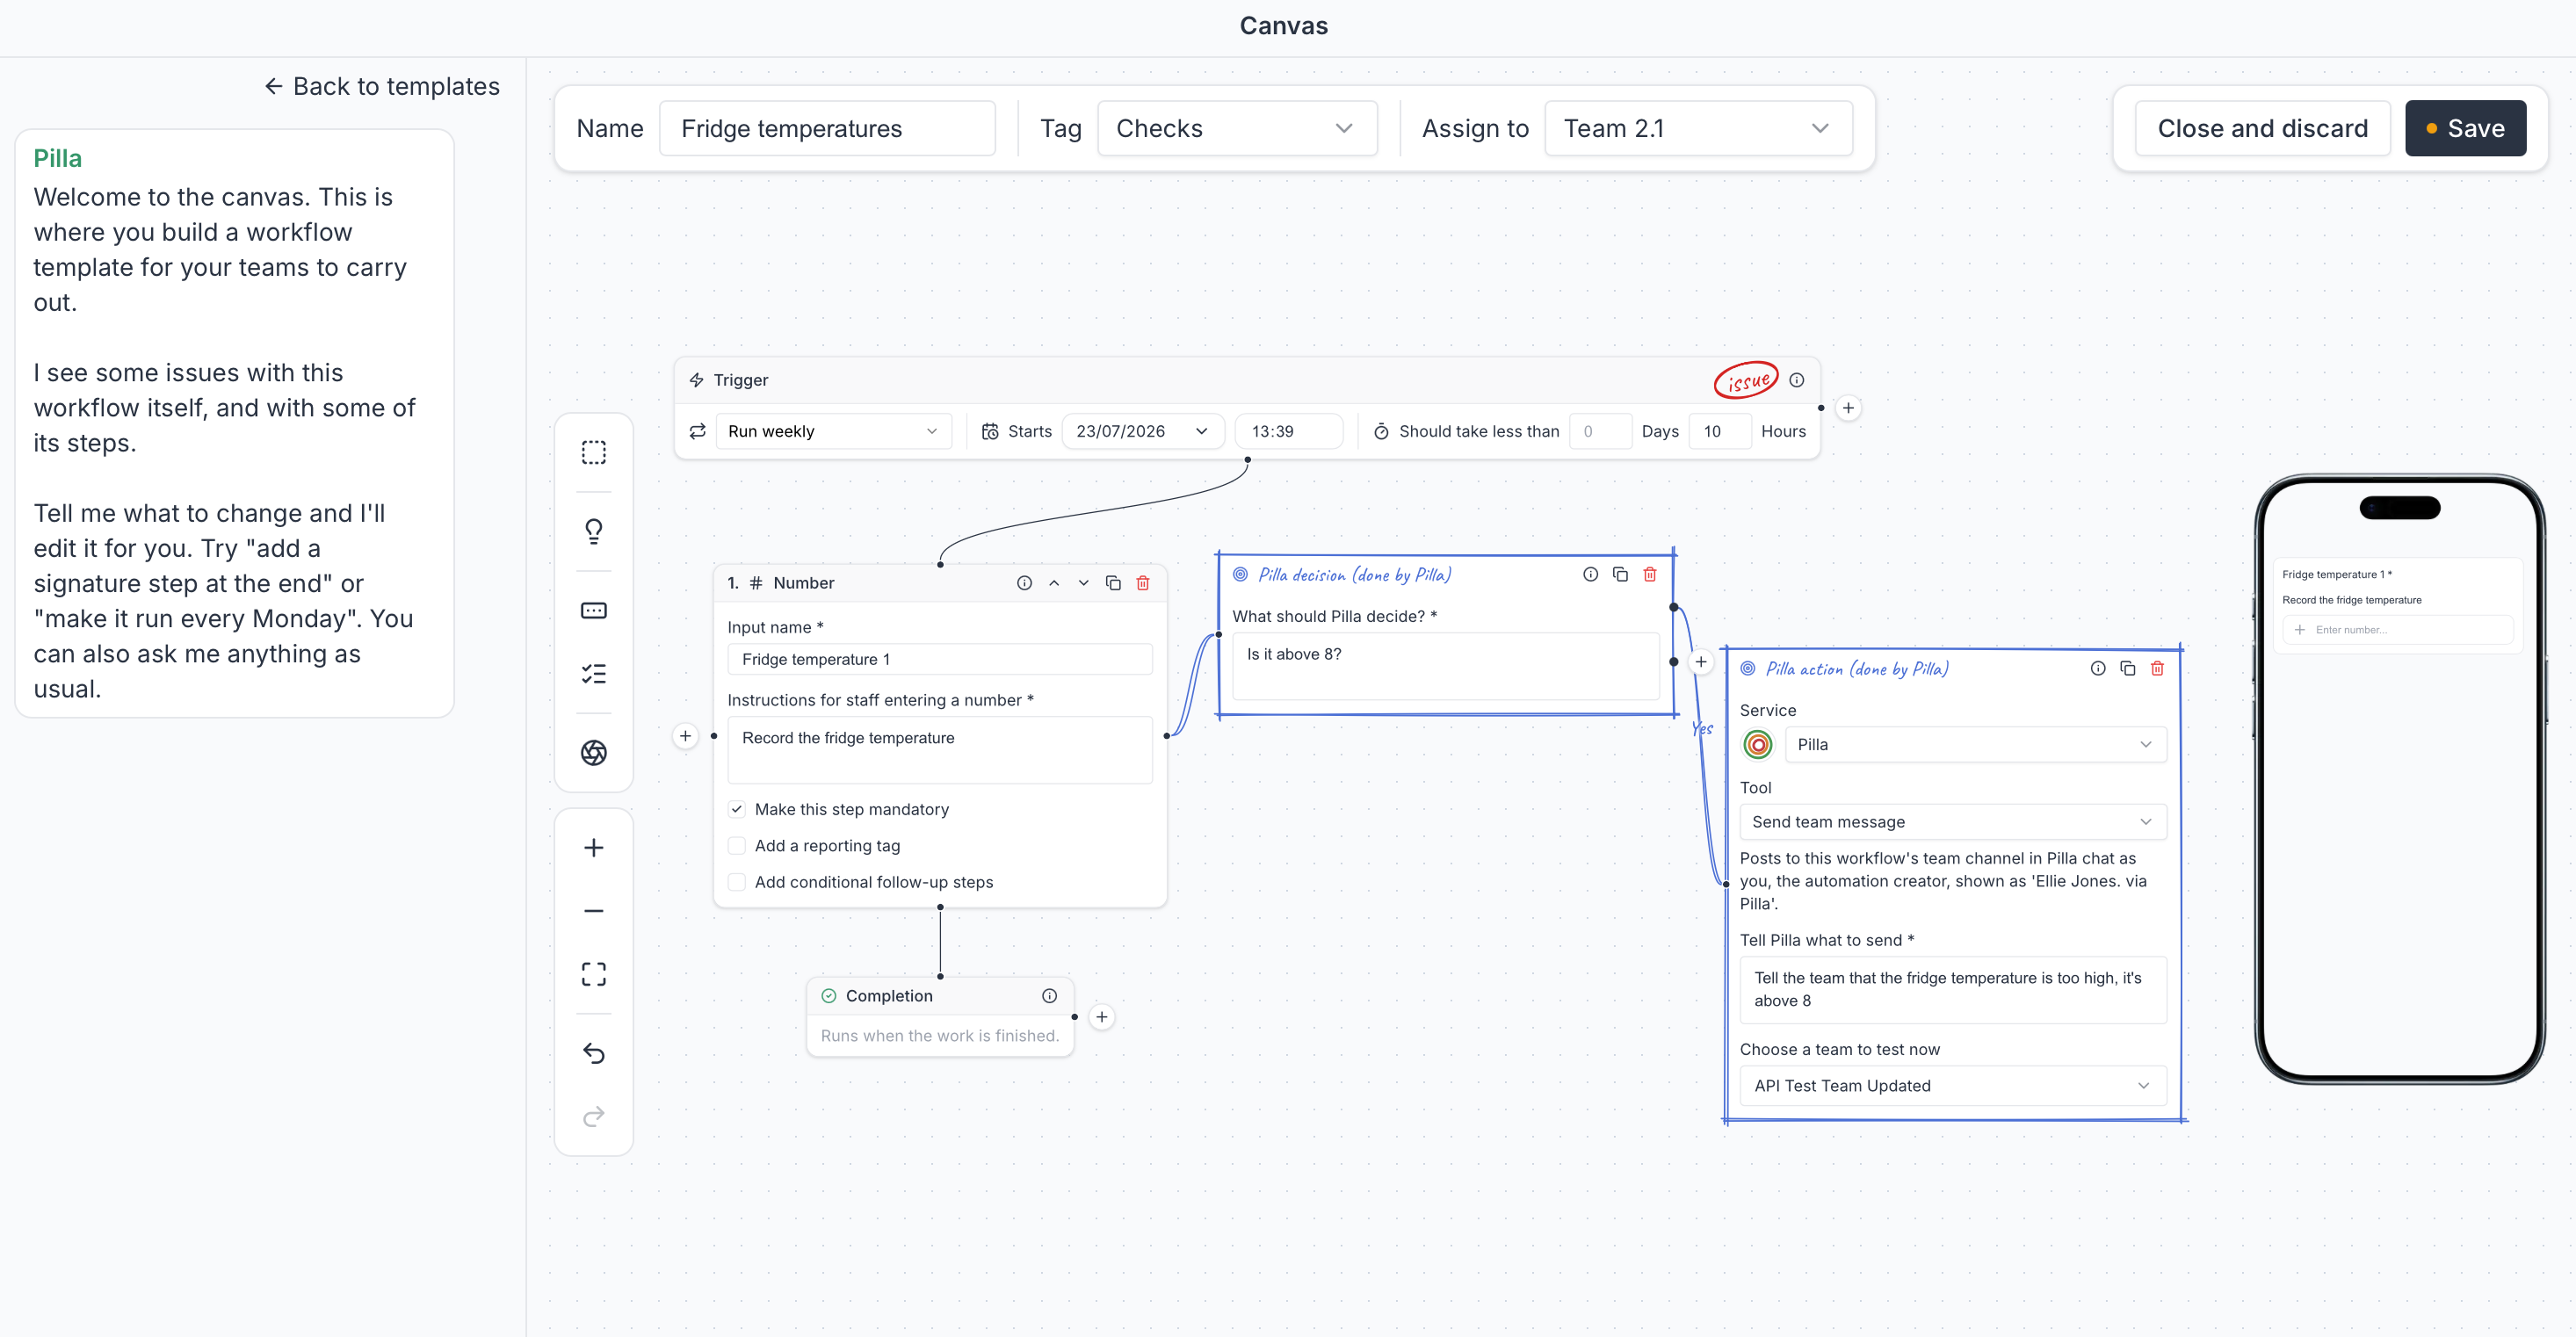
Task: Click the Completion step header
Action: coord(940,996)
